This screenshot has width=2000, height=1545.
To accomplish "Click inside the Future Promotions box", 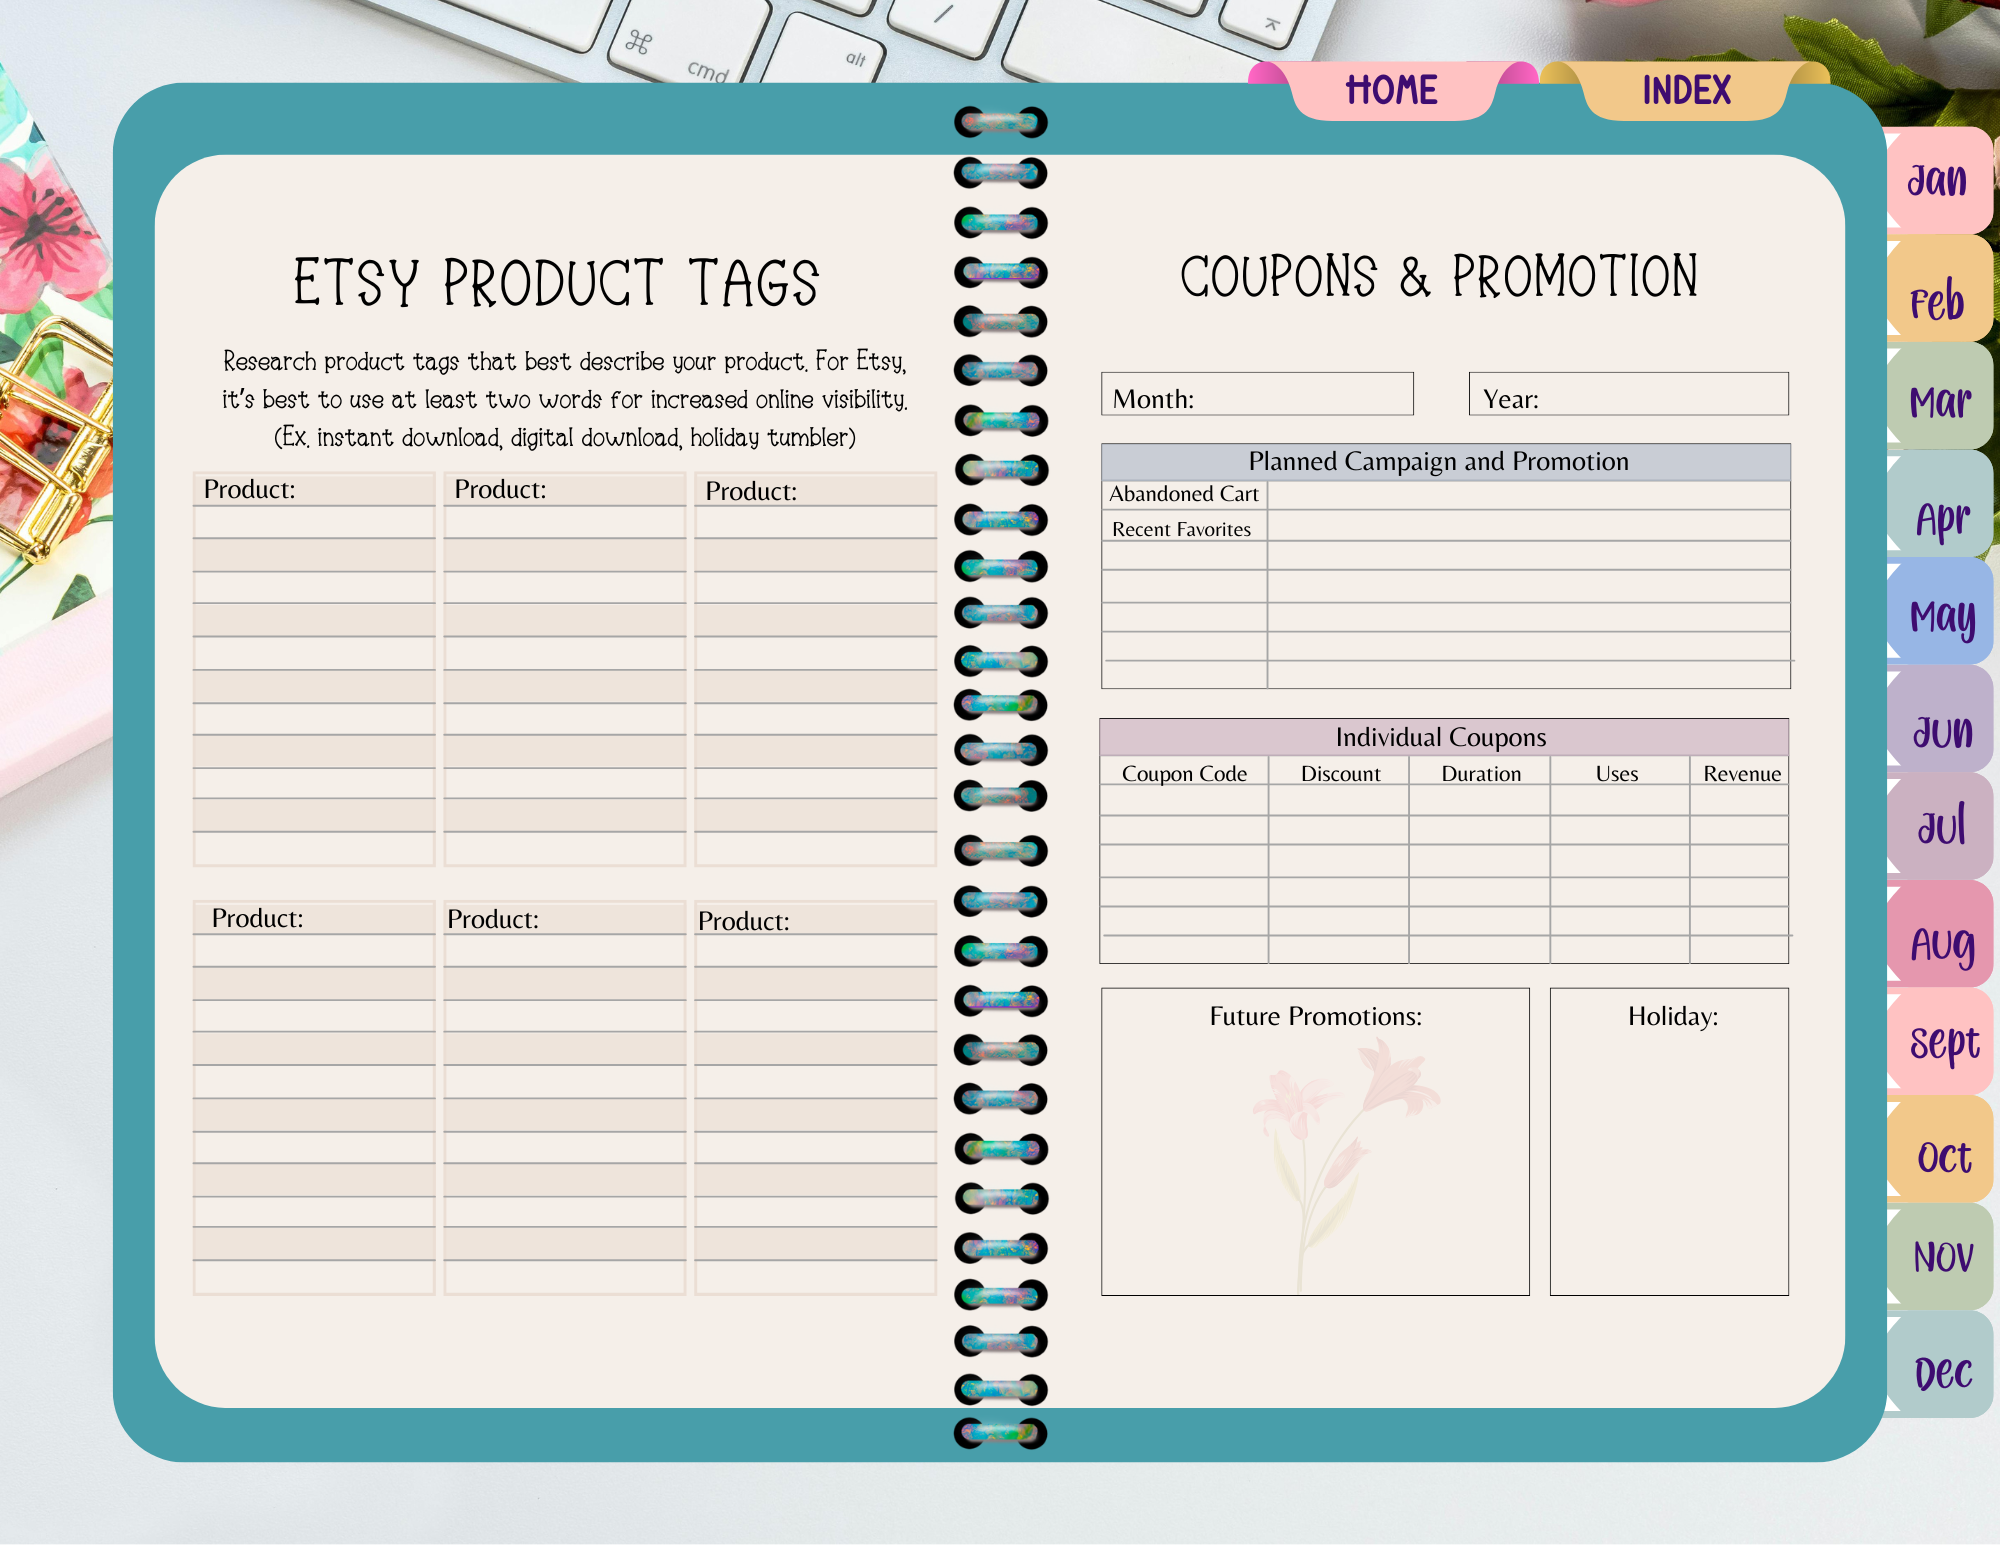I will (1315, 1140).
